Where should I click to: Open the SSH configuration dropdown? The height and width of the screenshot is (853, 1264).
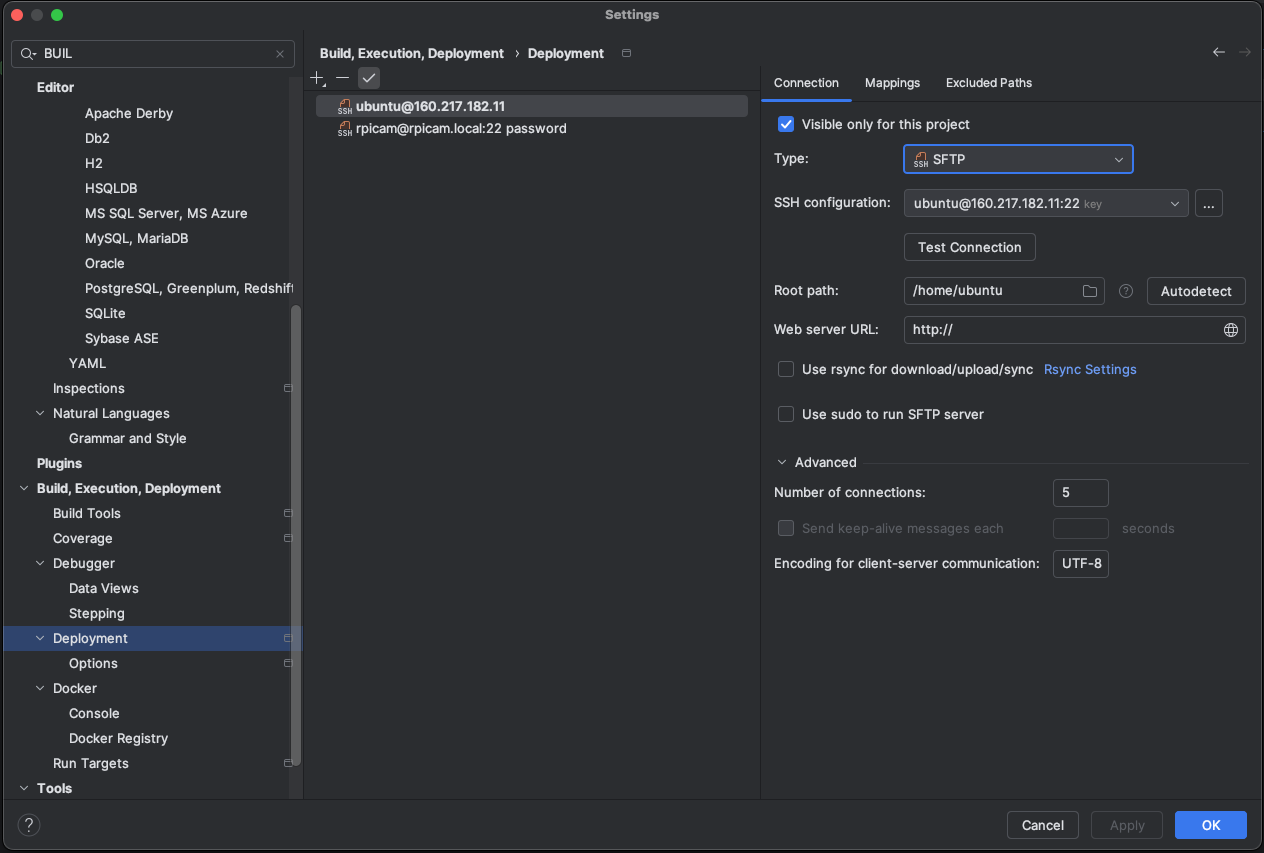click(1045, 203)
